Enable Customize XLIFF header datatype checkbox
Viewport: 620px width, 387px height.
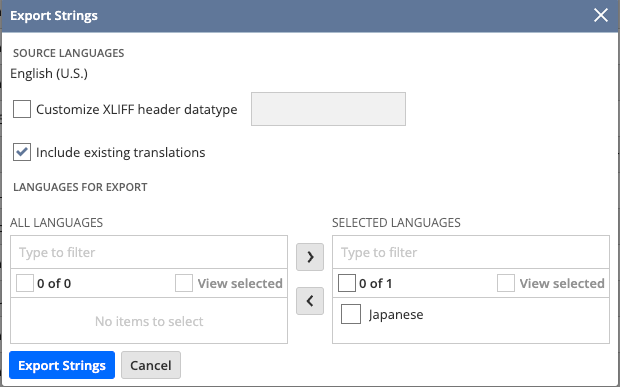(22, 109)
